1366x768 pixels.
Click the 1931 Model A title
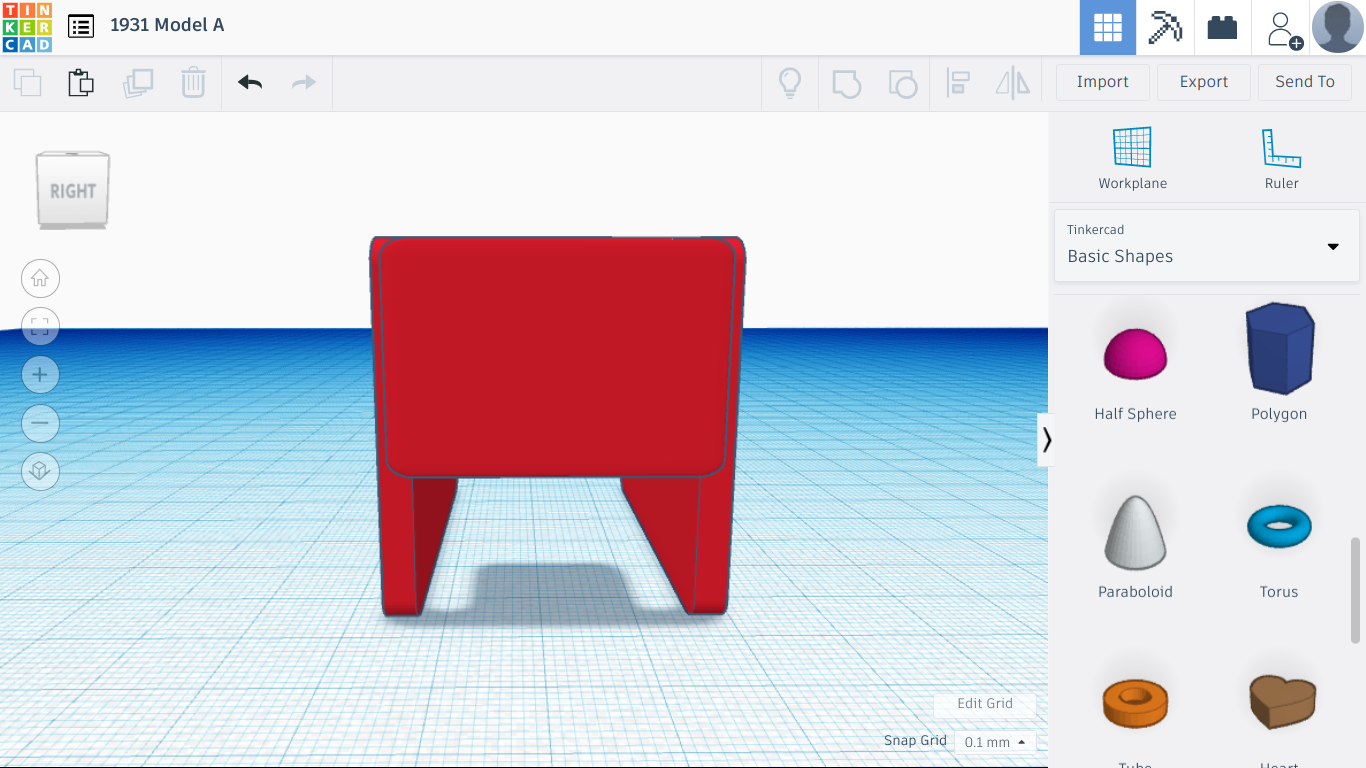tap(167, 25)
